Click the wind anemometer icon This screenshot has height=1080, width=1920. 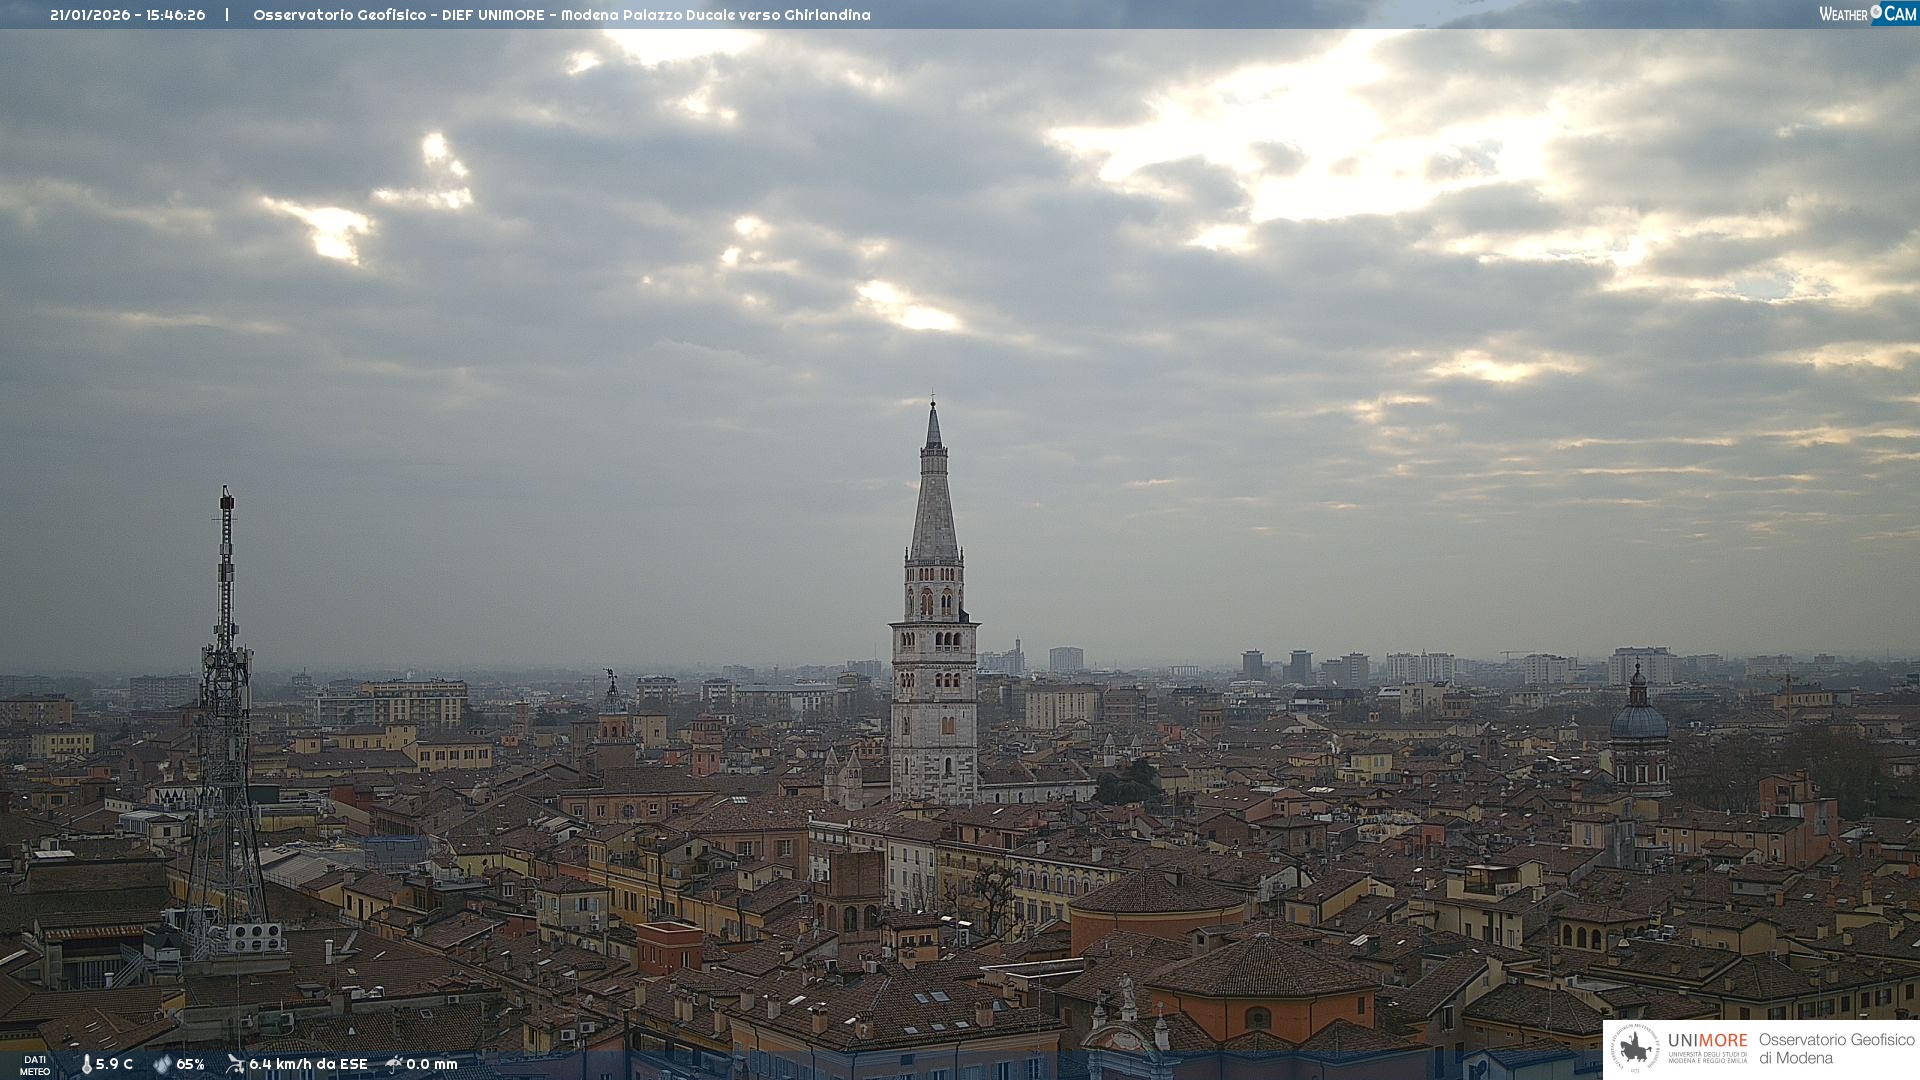pyautogui.click(x=235, y=1064)
